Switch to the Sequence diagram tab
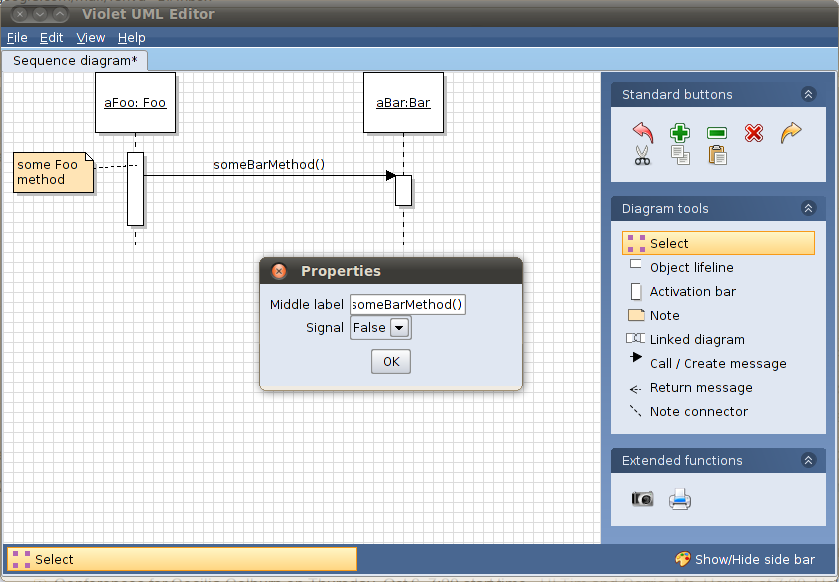Screen dimensions: 839x582 (x=75, y=61)
